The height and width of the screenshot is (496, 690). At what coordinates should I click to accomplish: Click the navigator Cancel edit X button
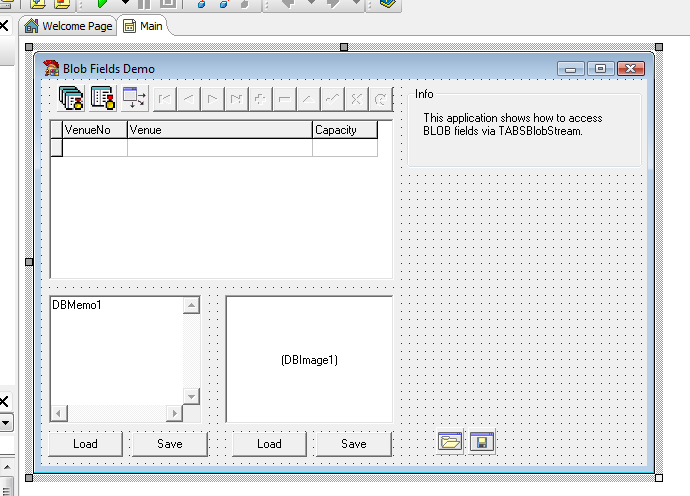click(356, 98)
